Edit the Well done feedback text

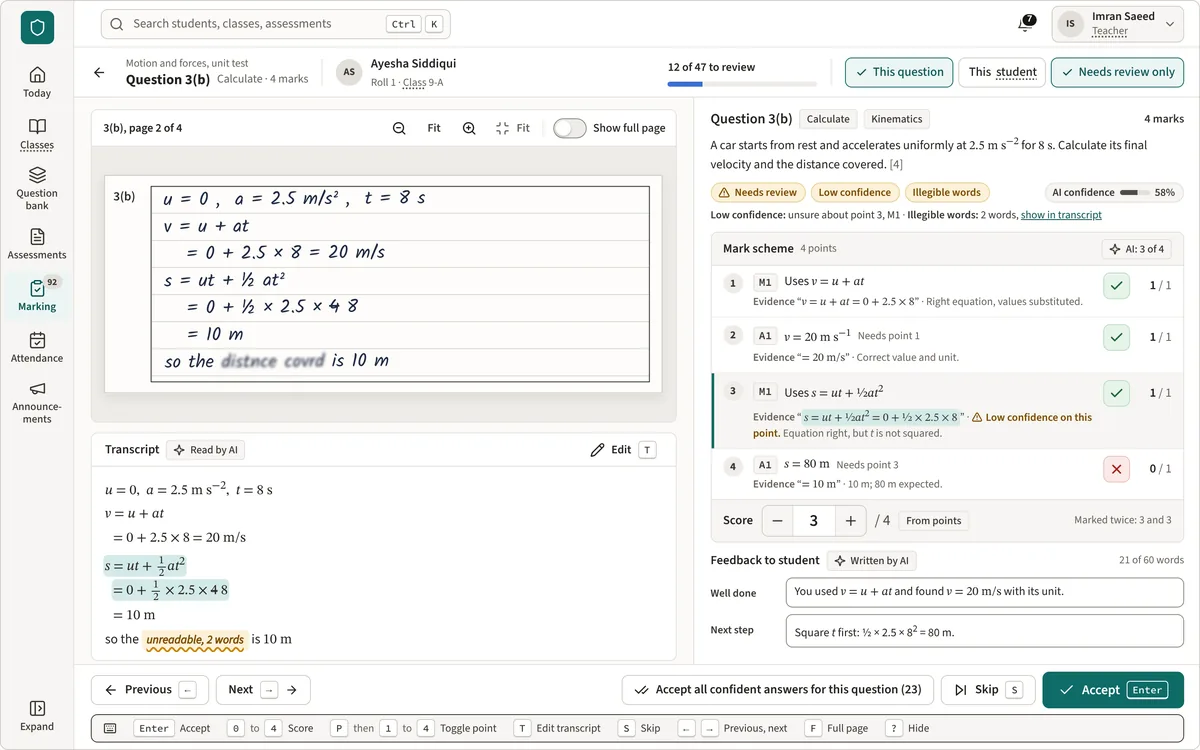pos(985,592)
